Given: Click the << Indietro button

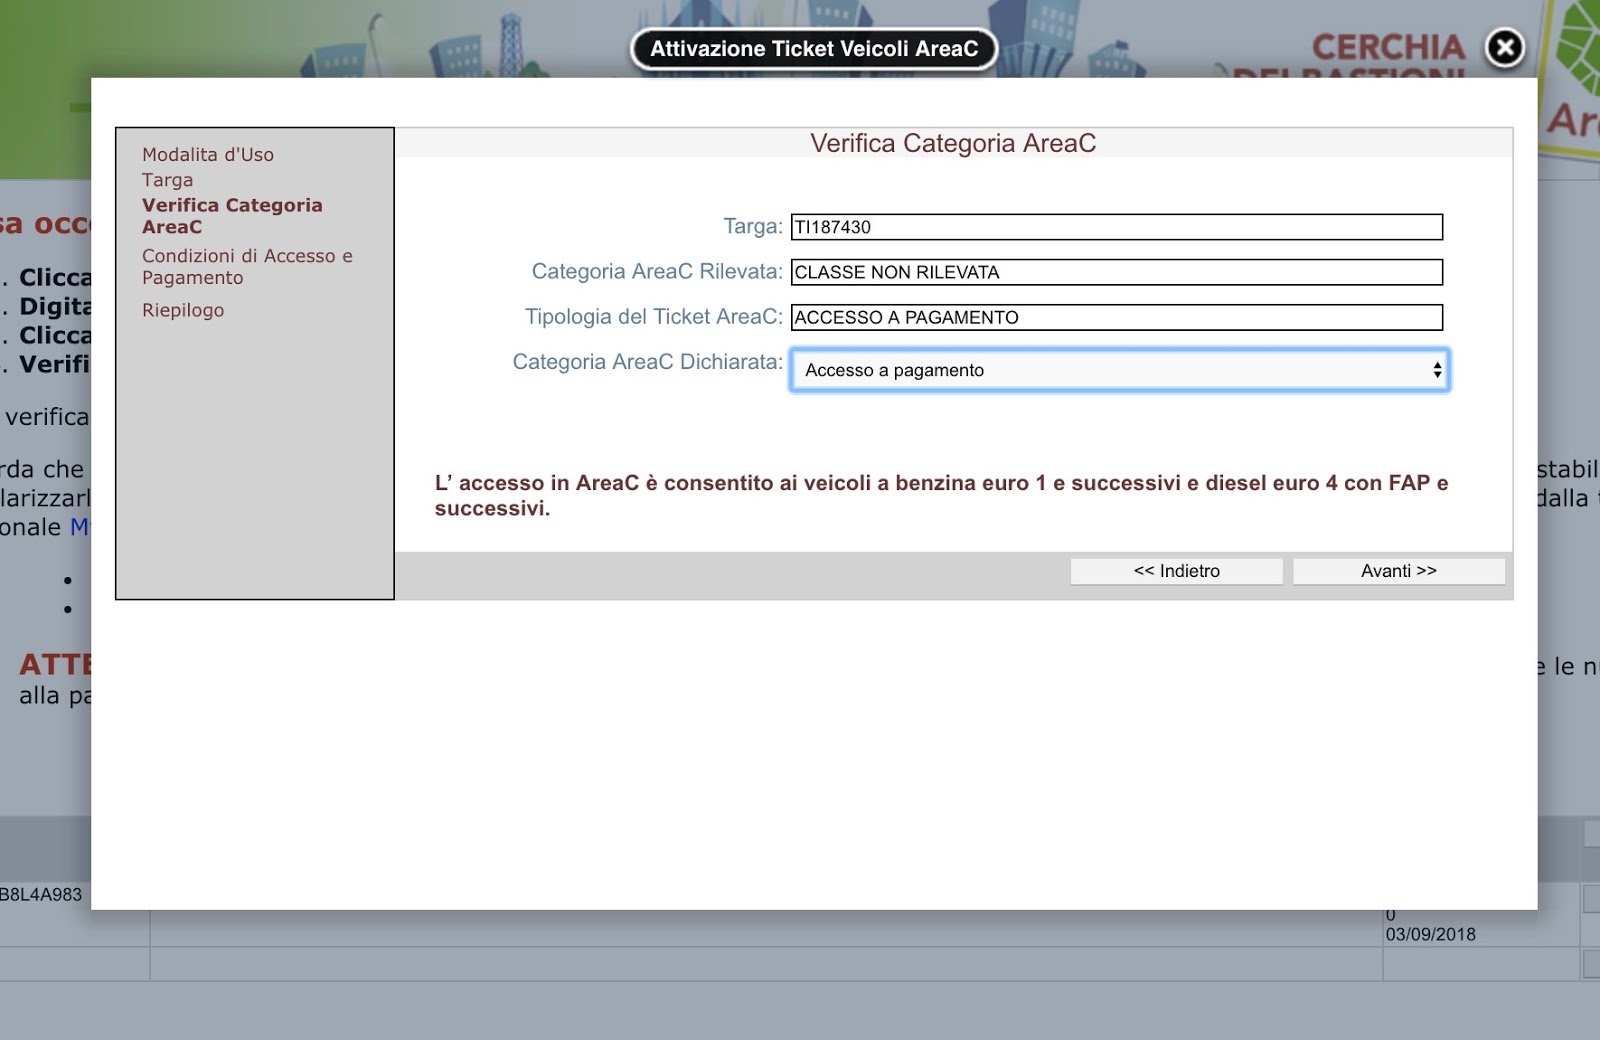Looking at the screenshot, I should click(x=1176, y=571).
